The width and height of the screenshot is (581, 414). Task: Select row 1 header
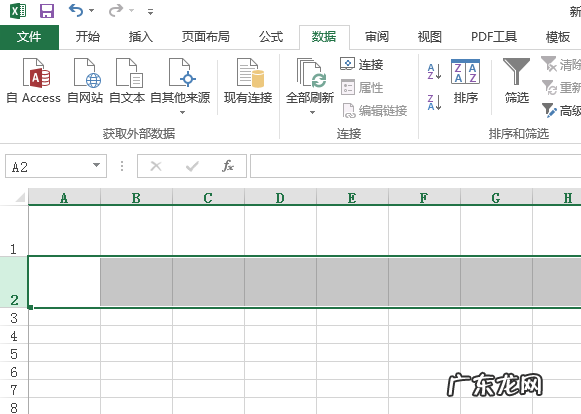[x=14, y=231]
